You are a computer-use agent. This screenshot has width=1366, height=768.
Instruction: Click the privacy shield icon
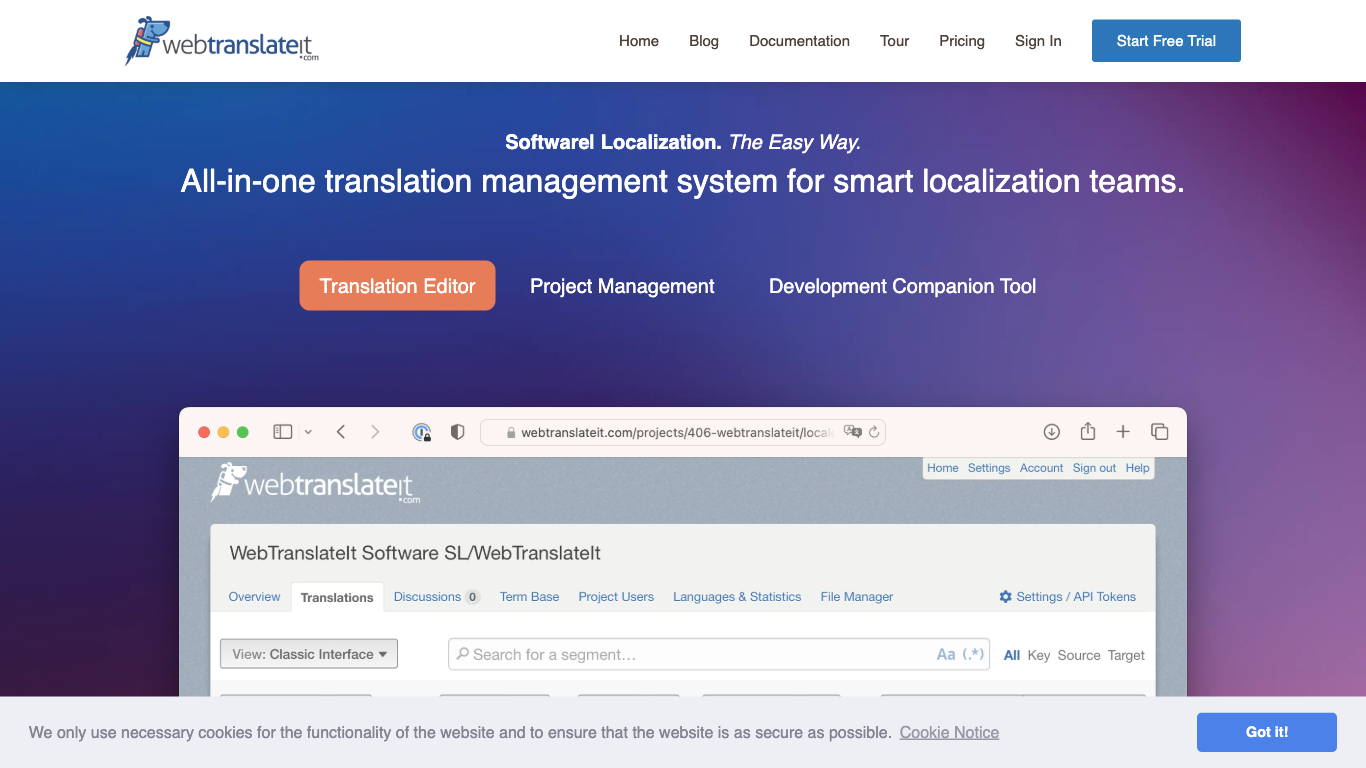pyautogui.click(x=457, y=432)
